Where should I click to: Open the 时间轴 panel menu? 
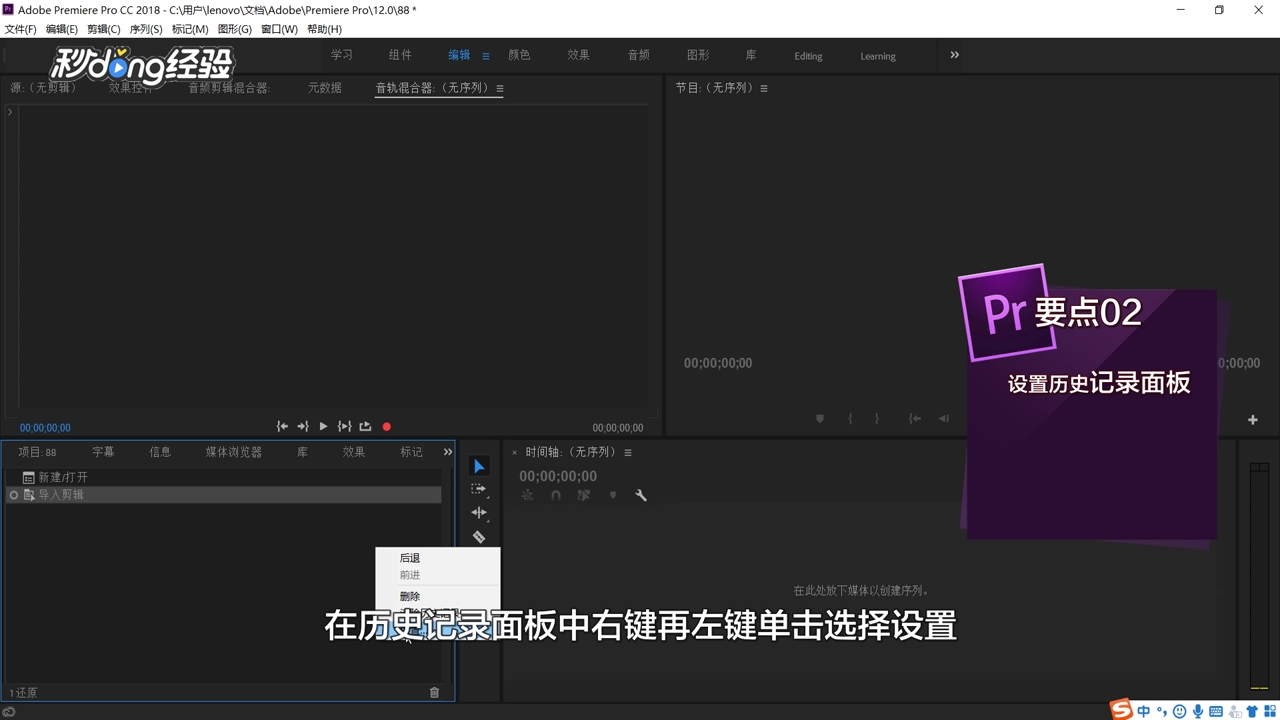click(628, 453)
